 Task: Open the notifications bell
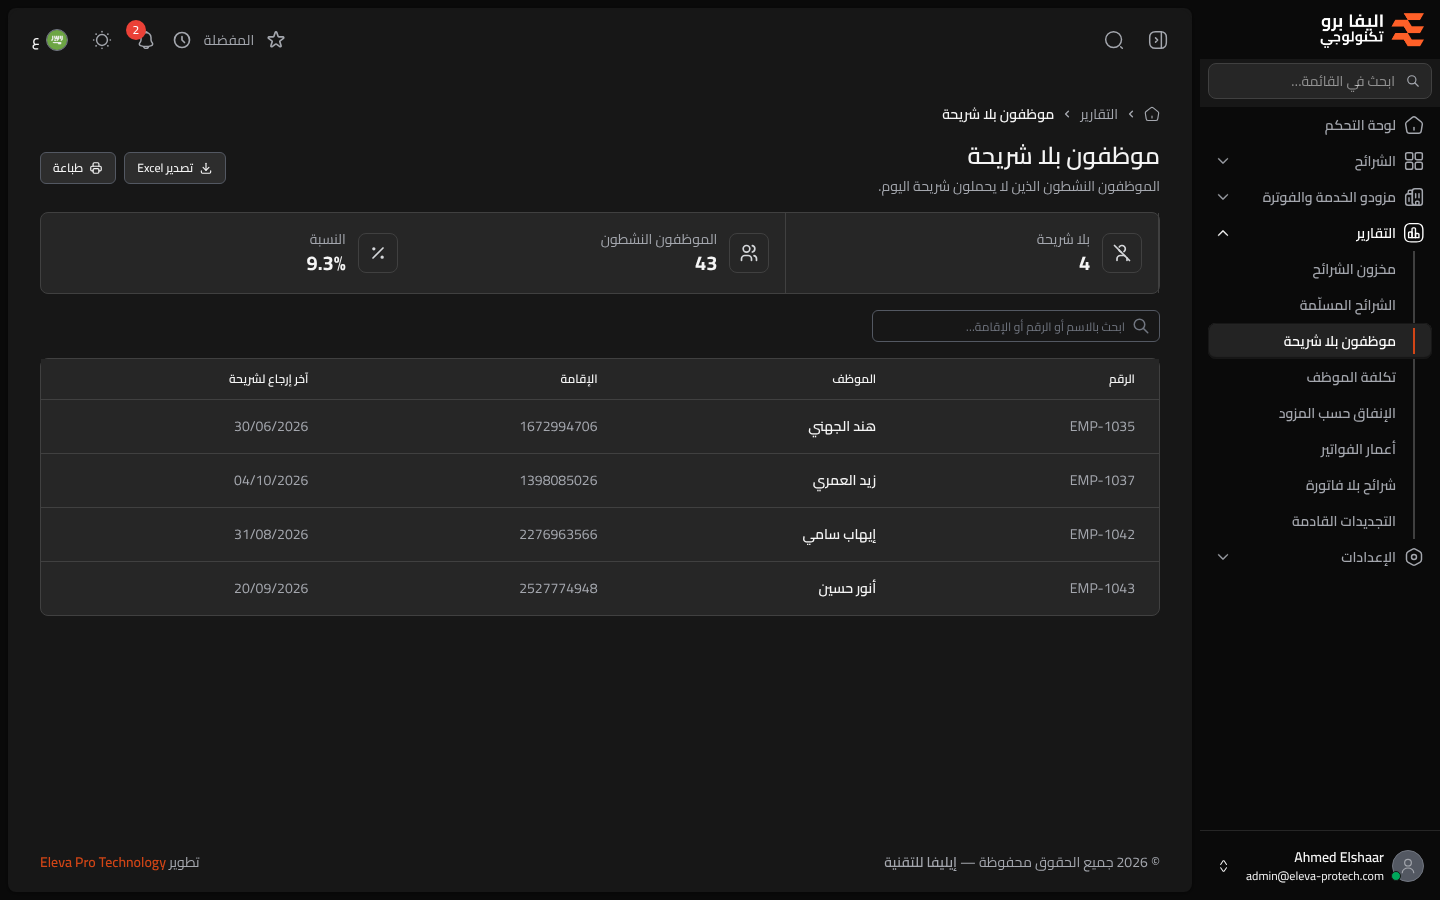click(x=145, y=40)
